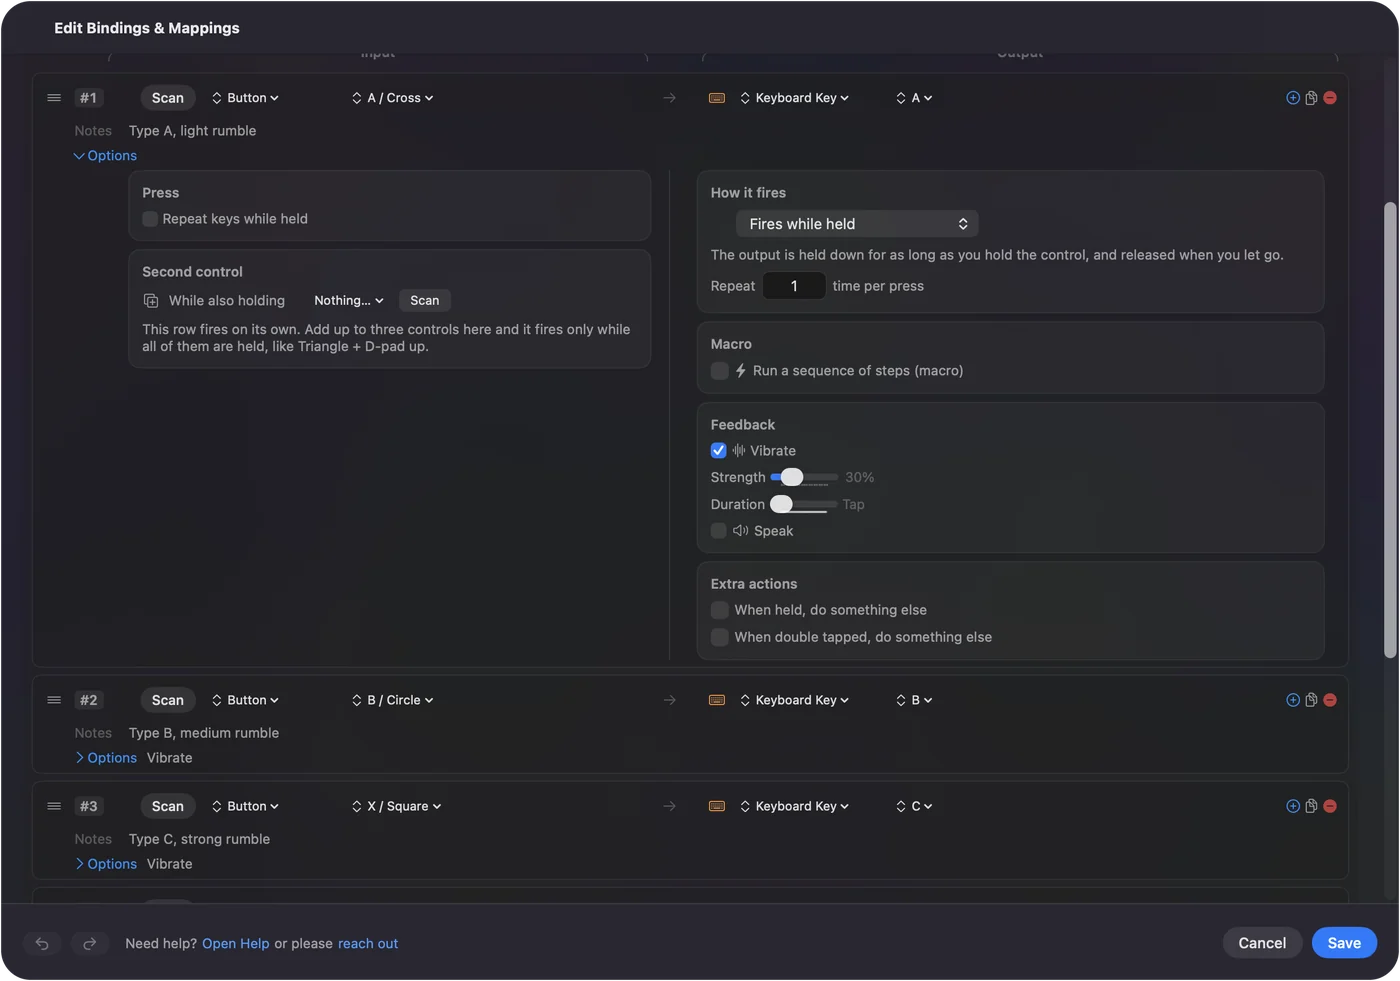
Task: Check When held, do something else
Action: [719, 610]
